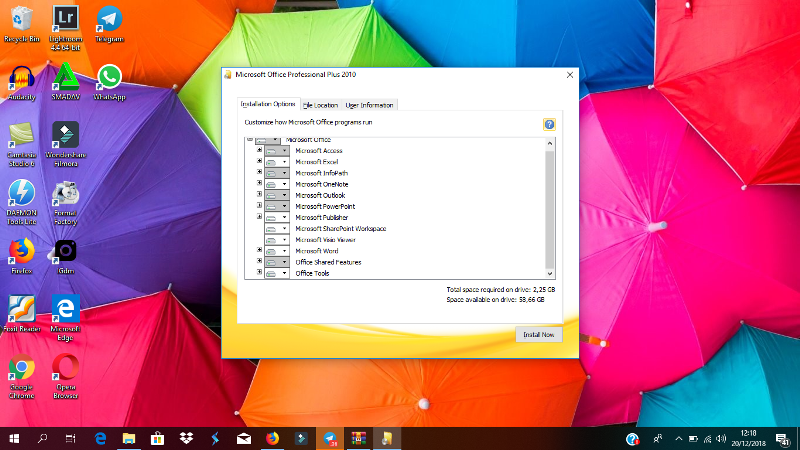The image size is (800, 450).
Task: Open taskbar search magnifier
Action: click(42, 438)
